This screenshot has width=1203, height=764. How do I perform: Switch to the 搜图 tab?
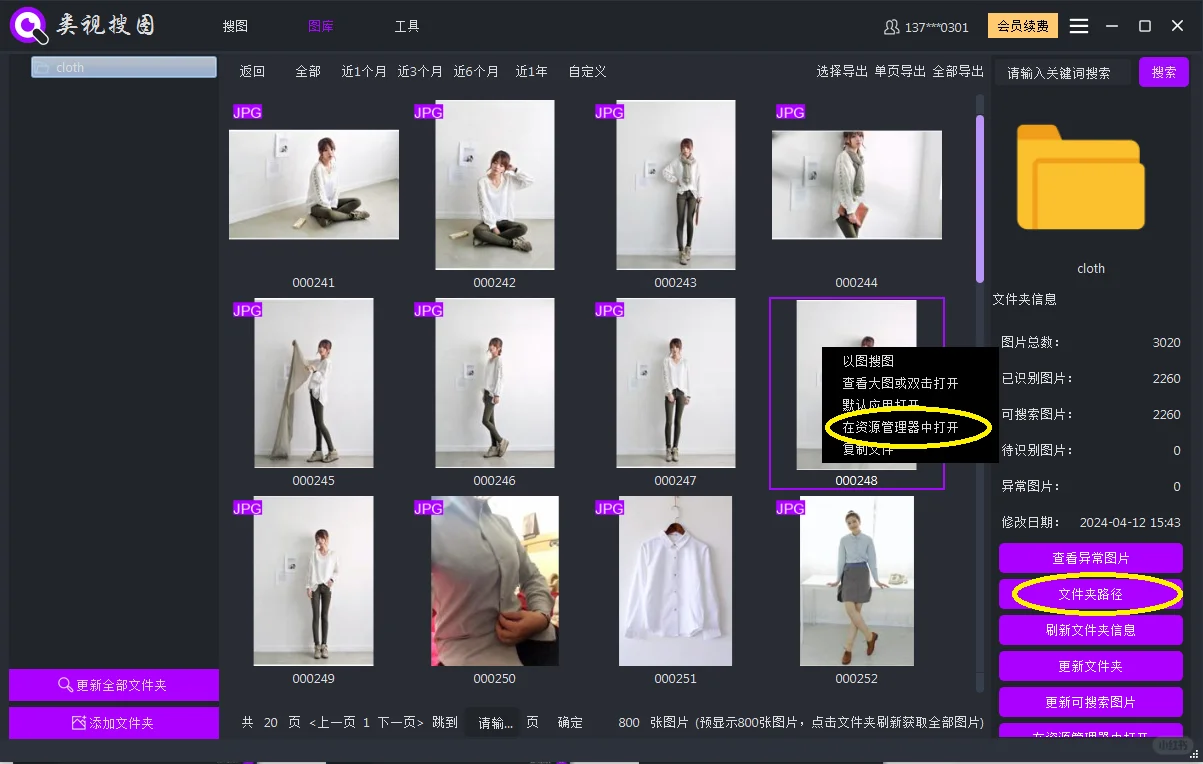(x=236, y=26)
